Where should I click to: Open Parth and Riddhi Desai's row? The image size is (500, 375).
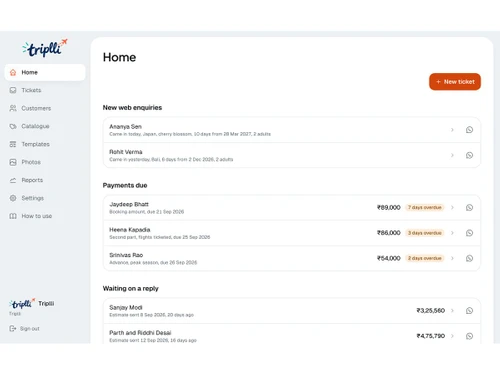pos(292,334)
